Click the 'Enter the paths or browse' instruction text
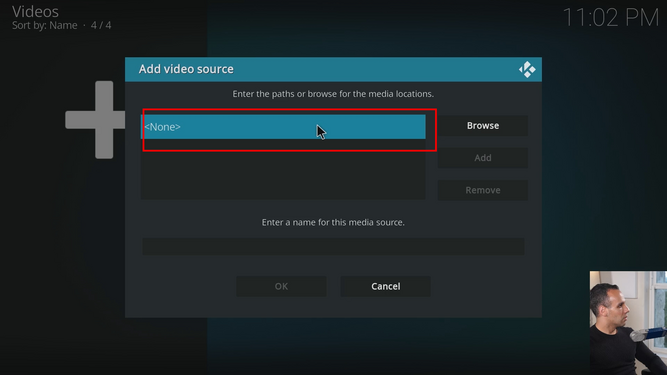The height and width of the screenshot is (375, 667). pos(333,94)
